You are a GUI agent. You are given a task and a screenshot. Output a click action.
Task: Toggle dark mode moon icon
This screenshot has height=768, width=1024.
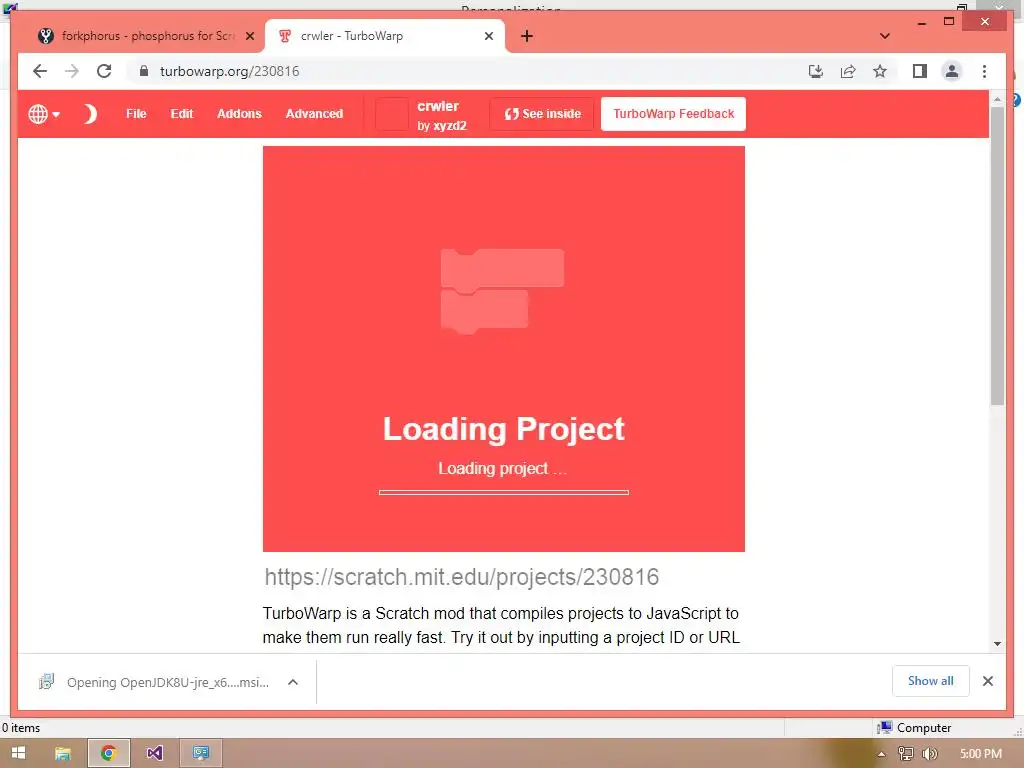90,114
